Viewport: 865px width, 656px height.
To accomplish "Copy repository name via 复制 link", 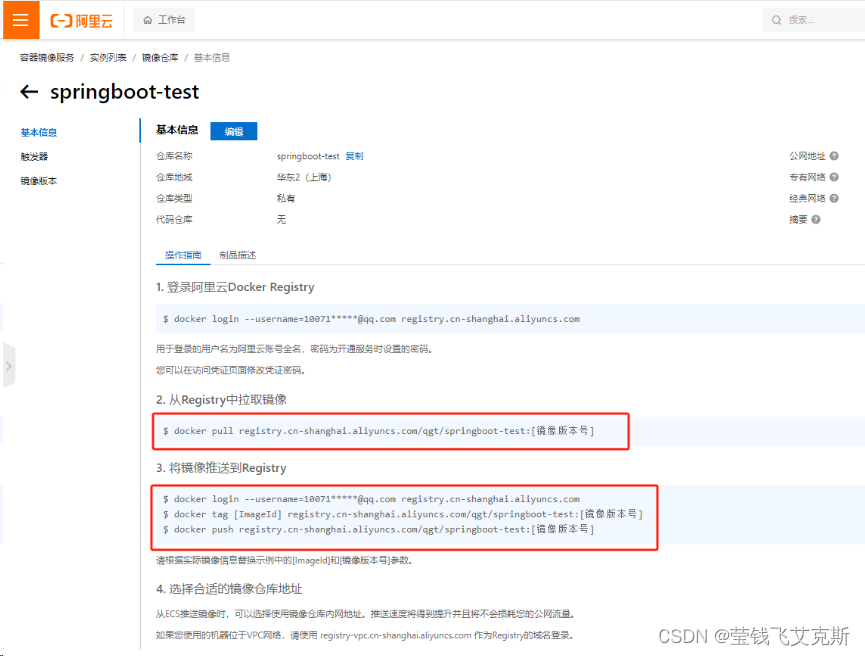I will tap(353, 157).
